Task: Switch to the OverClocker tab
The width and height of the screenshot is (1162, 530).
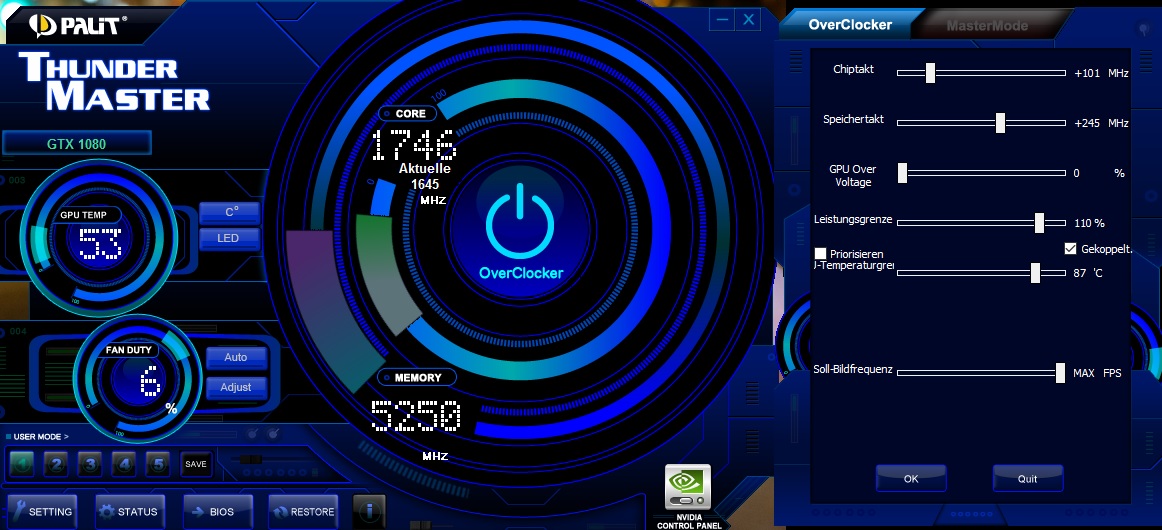Action: point(850,24)
